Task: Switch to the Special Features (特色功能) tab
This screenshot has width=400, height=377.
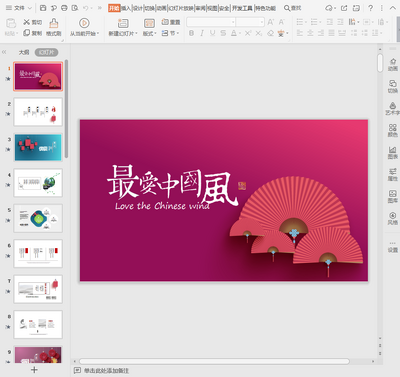Action: point(265,8)
